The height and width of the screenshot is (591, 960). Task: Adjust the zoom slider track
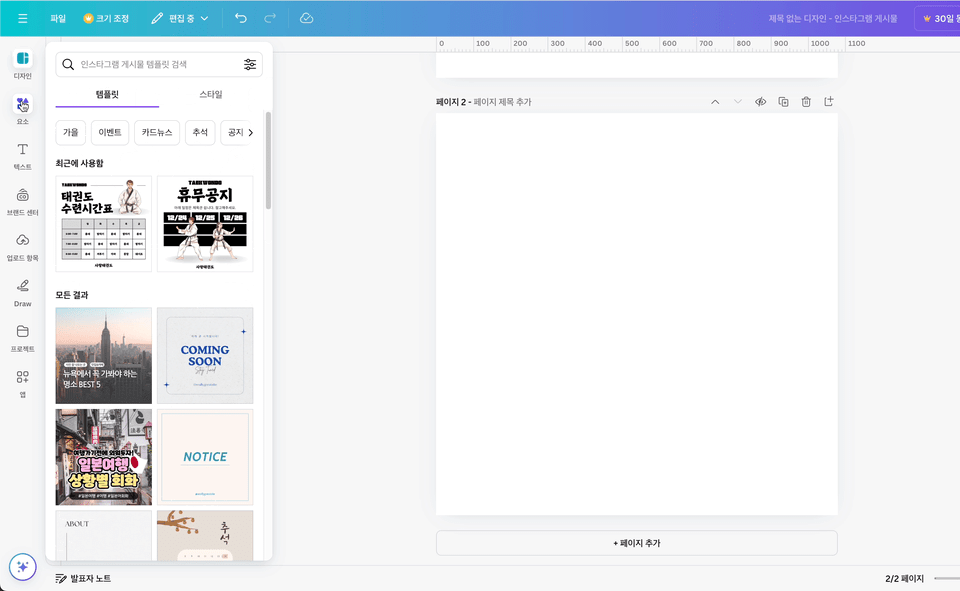coord(947,579)
